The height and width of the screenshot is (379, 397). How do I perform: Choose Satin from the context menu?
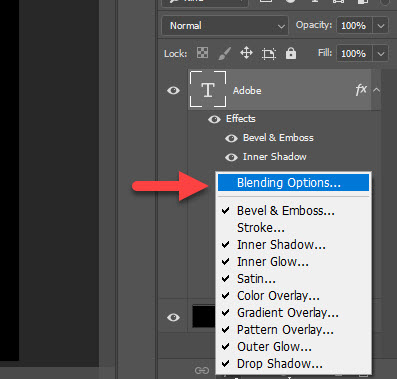tap(293, 279)
